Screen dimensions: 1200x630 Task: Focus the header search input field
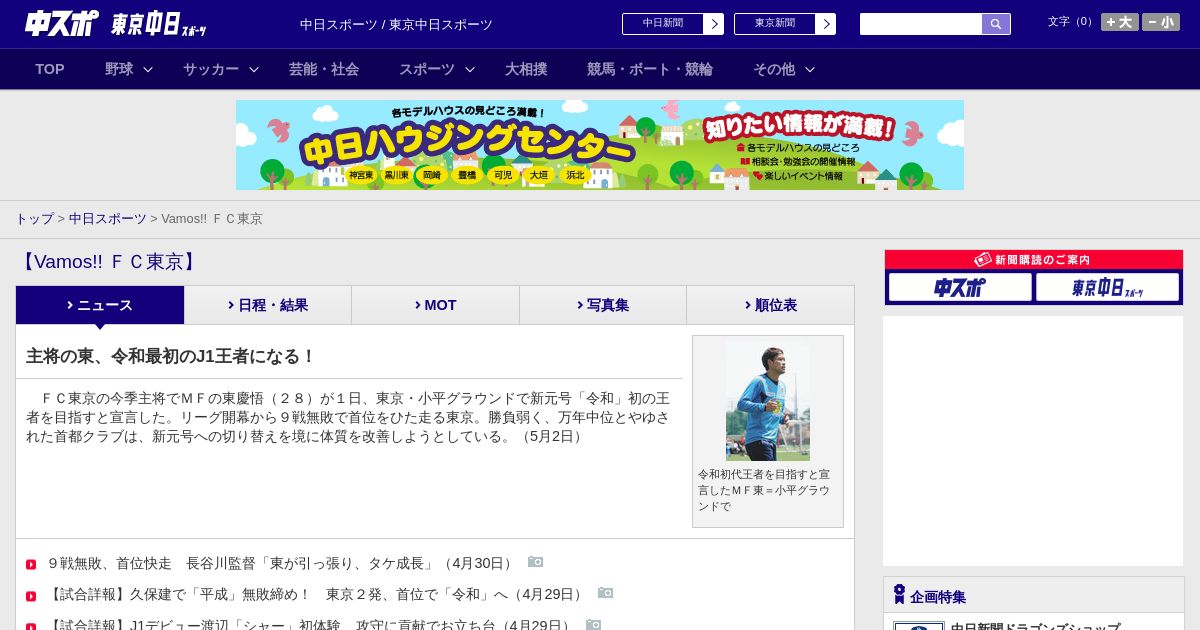click(921, 24)
